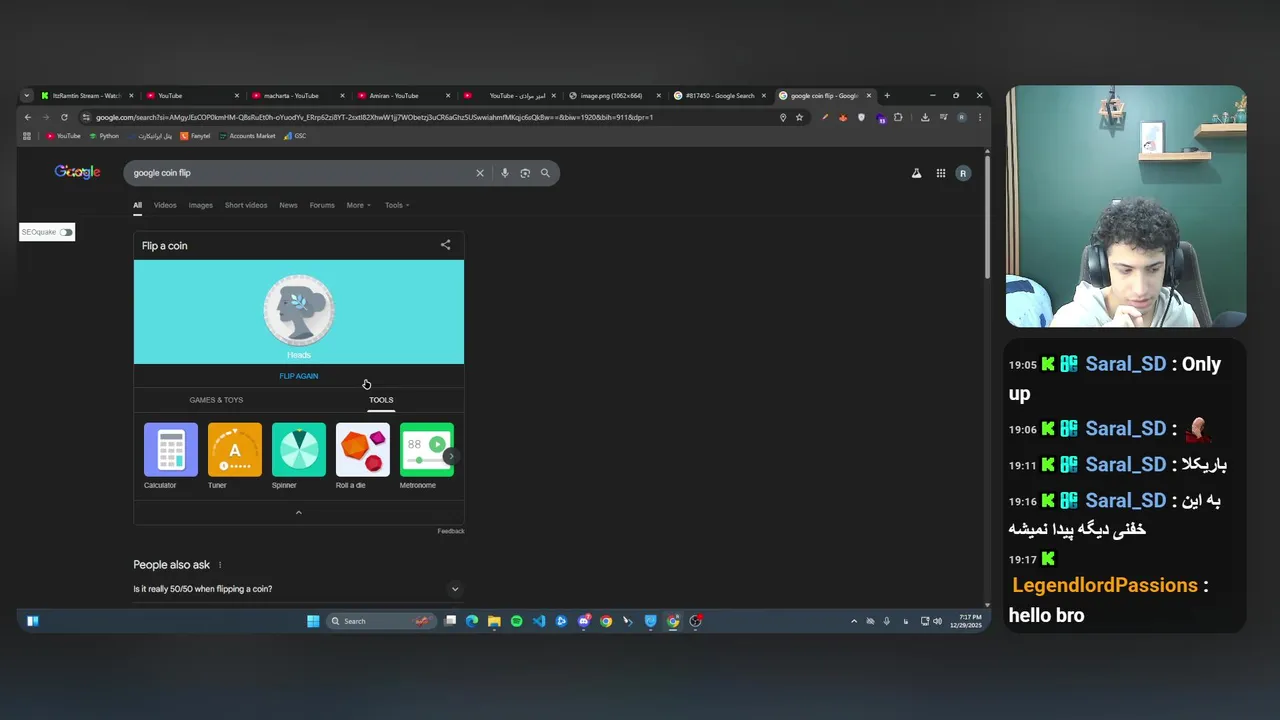
Task: Open the Calculator tool
Action: coord(171,456)
